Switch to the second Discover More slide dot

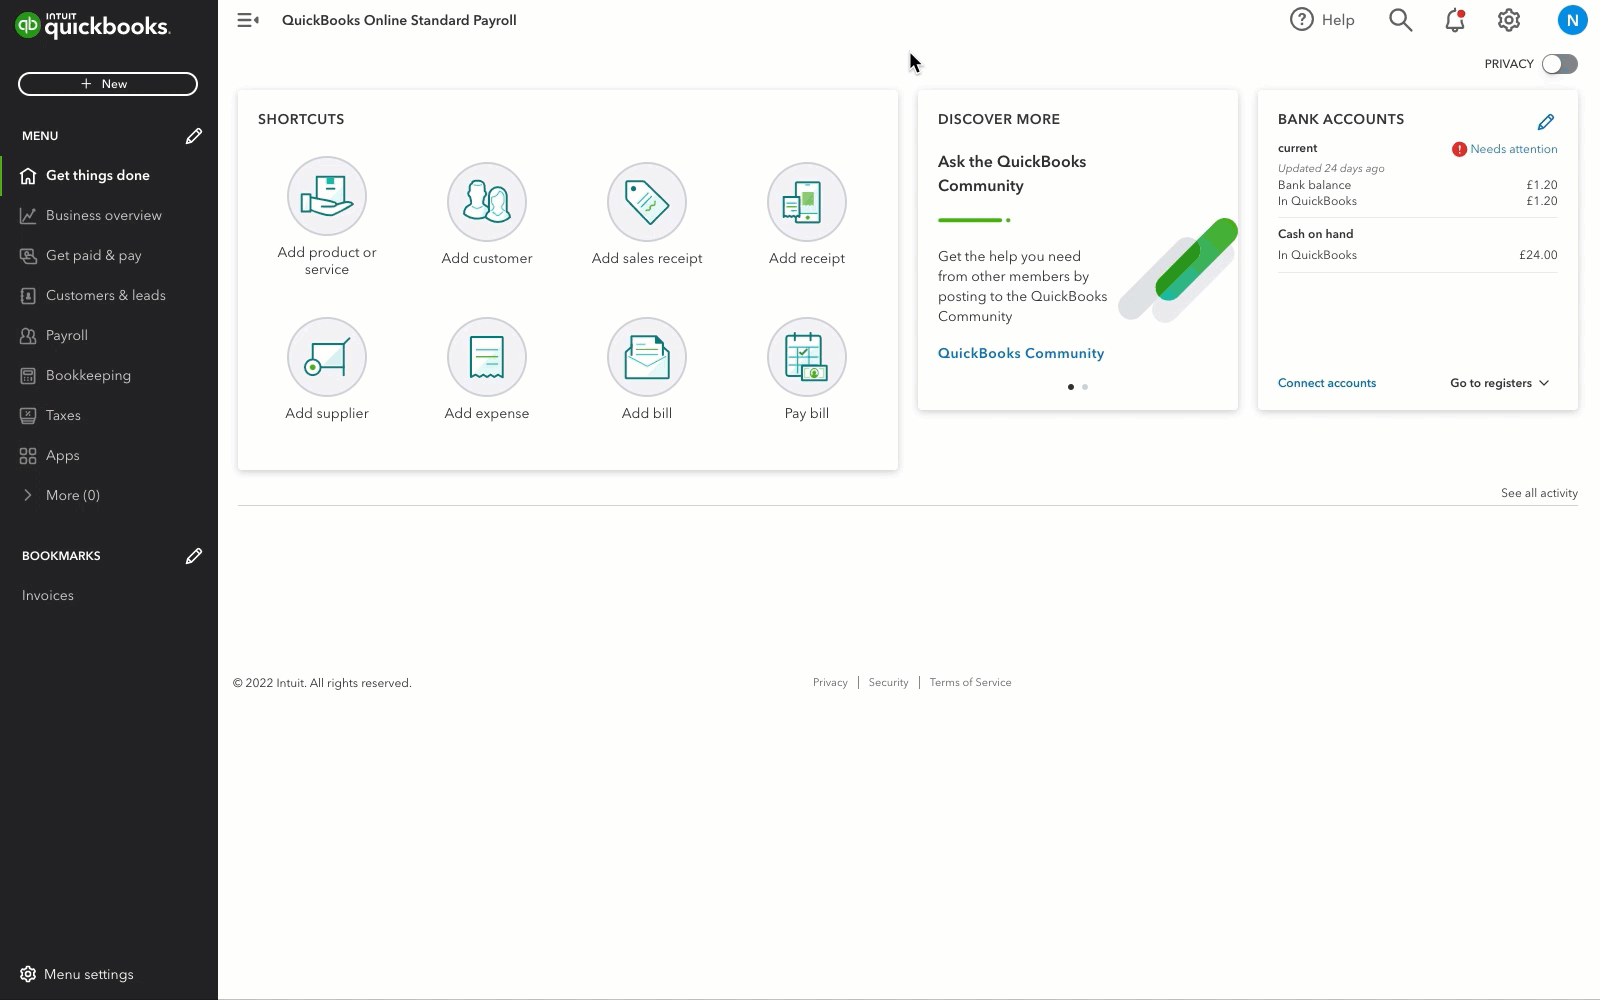click(x=1085, y=387)
